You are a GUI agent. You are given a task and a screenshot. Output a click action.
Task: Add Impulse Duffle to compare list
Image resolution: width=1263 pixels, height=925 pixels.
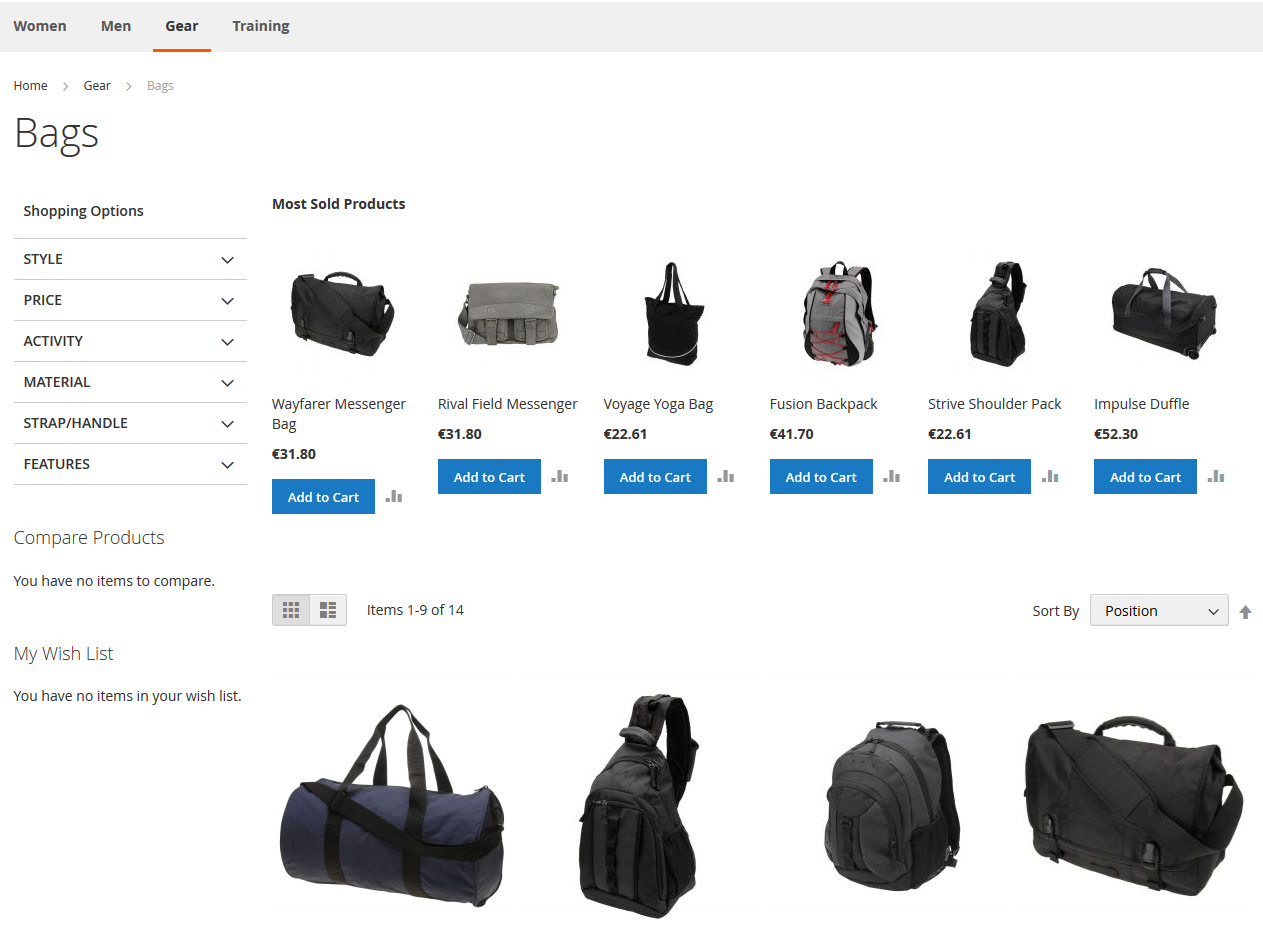click(x=1216, y=476)
